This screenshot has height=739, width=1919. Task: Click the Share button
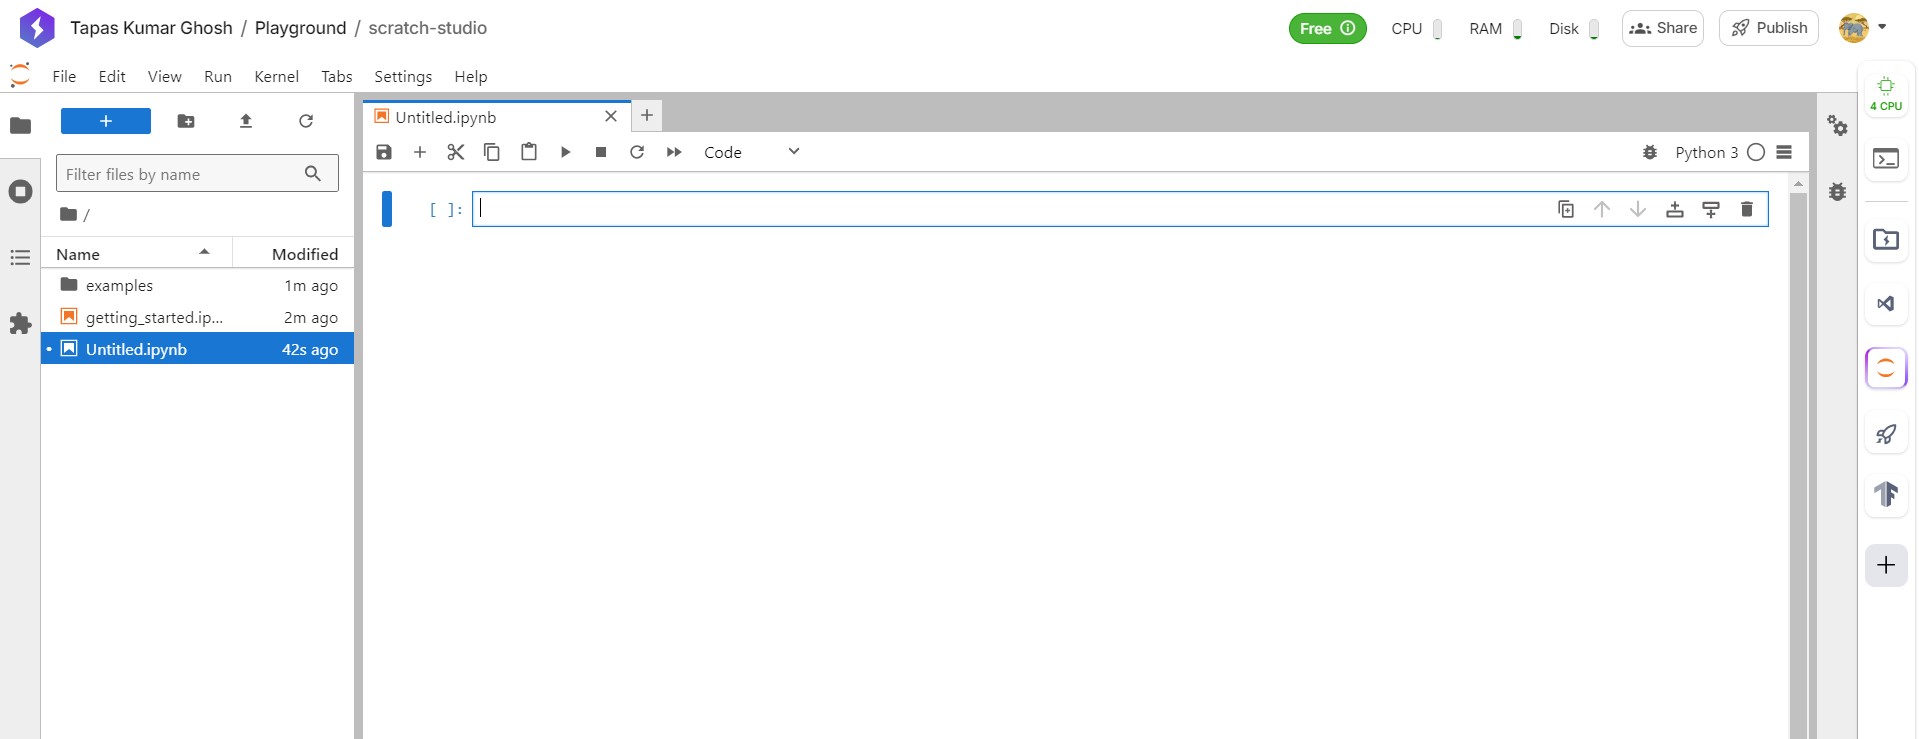(1663, 28)
